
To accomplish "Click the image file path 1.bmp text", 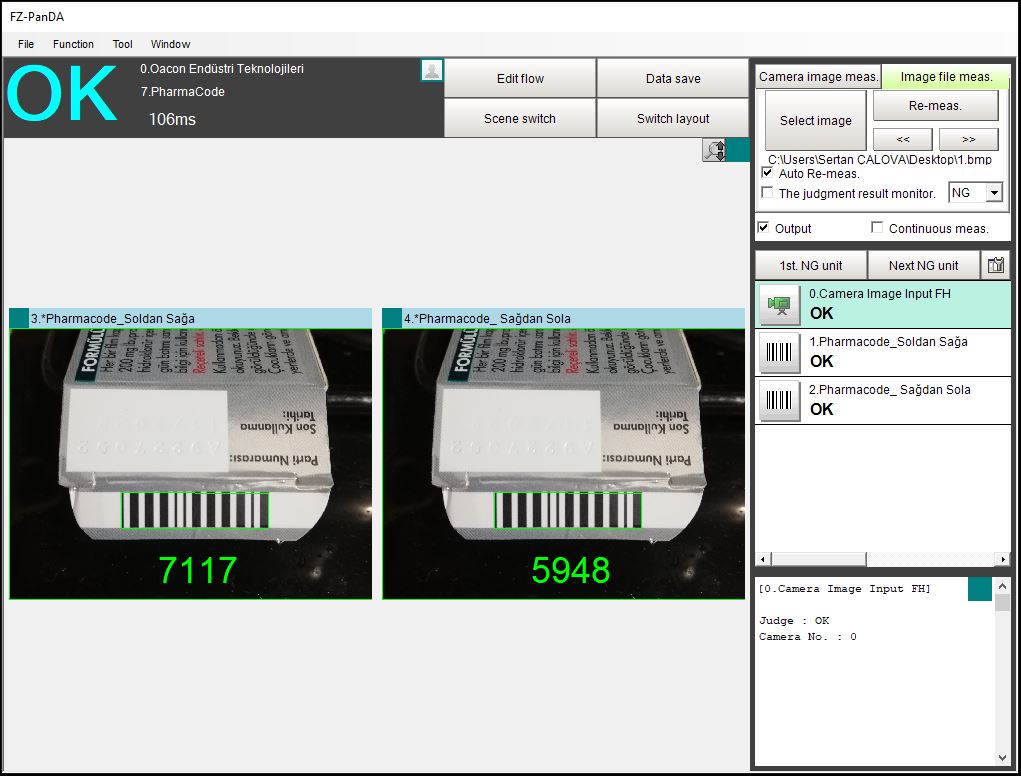I will tap(880, 159).
